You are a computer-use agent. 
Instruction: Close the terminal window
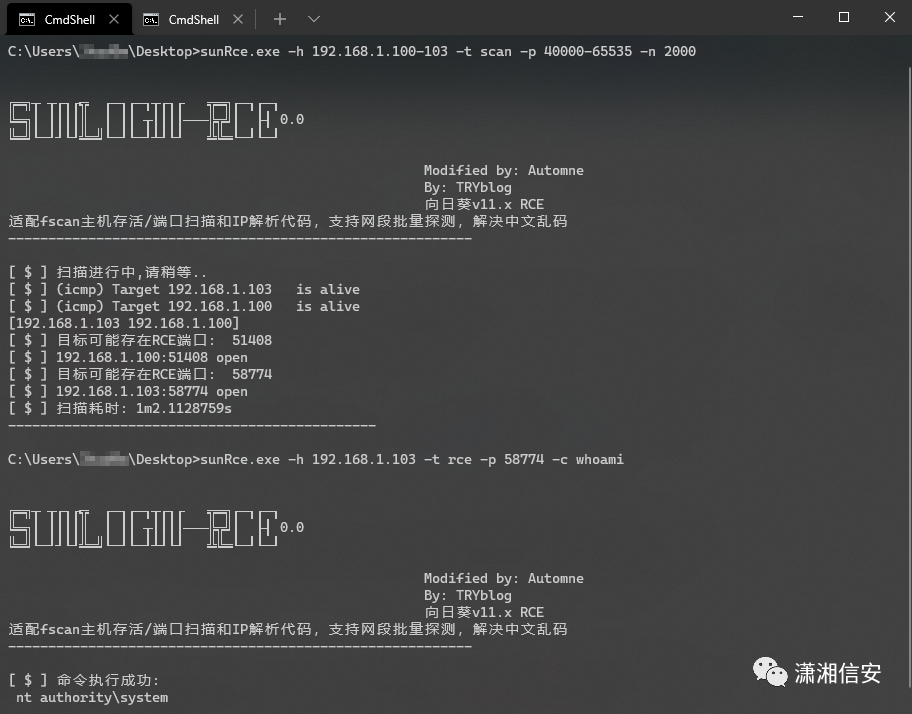889,17
